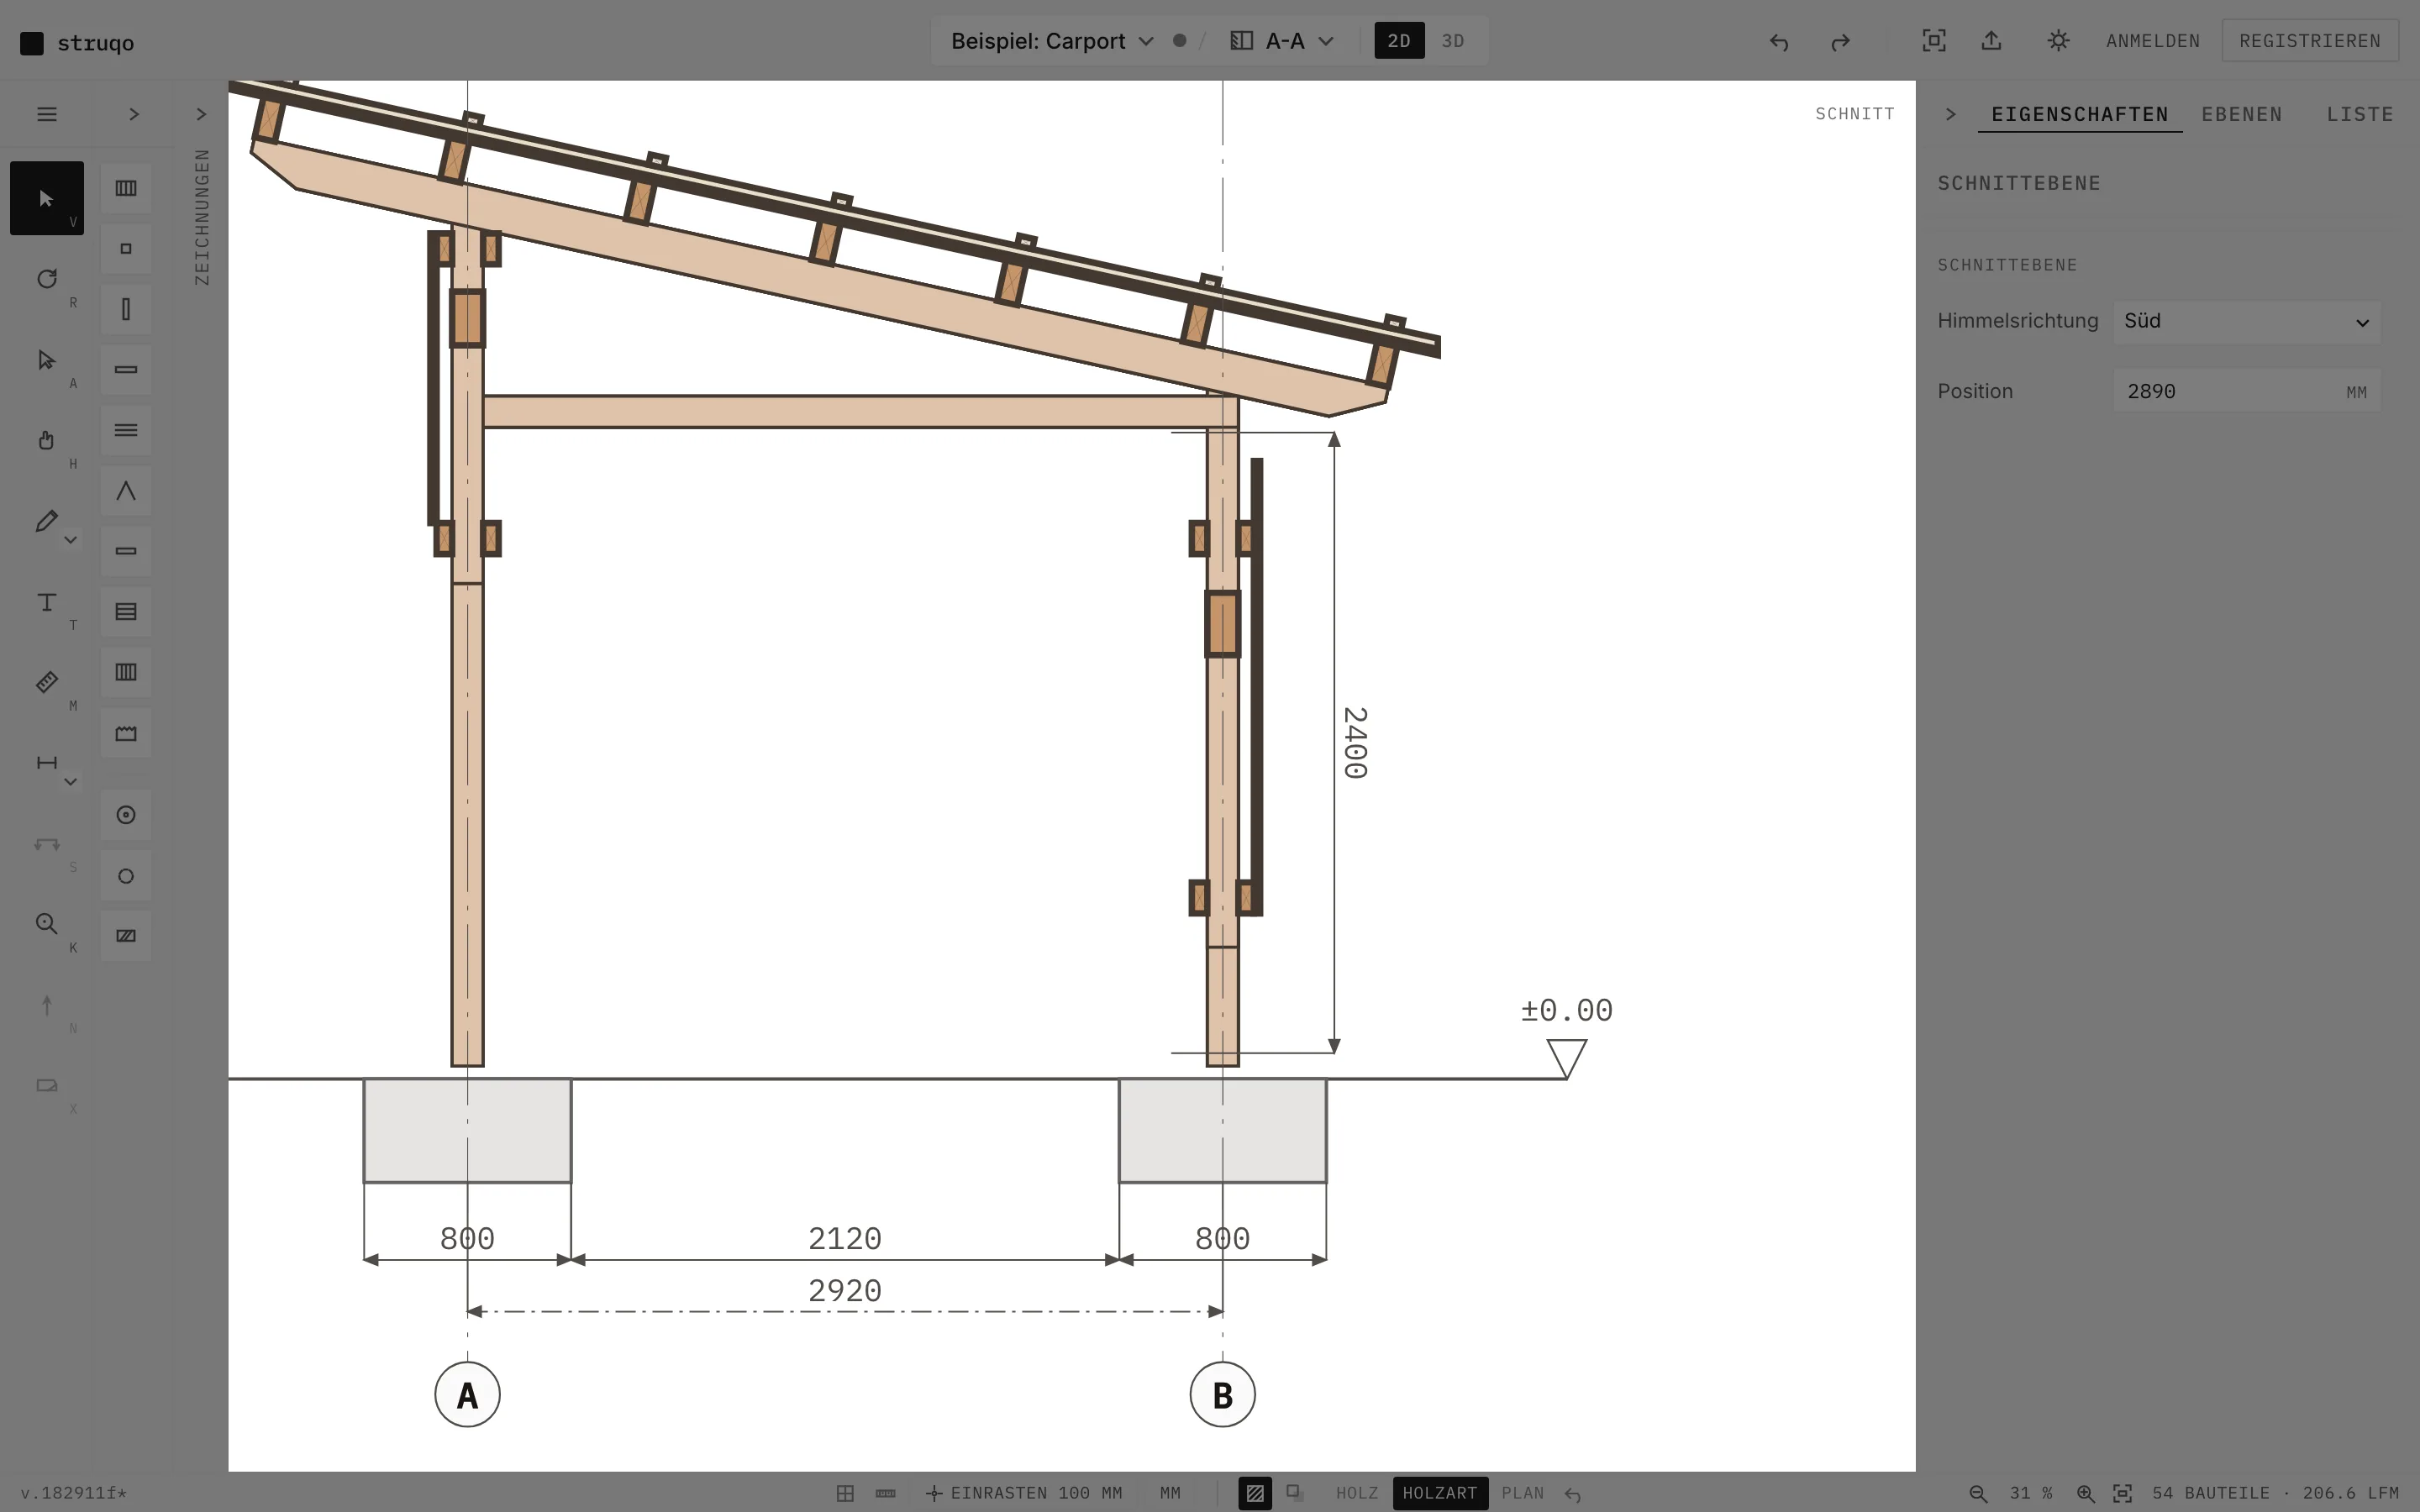Toggle the hatch fill display button
Viewport: 2420px width, 1512px height.
[x=1254, y=1493]
